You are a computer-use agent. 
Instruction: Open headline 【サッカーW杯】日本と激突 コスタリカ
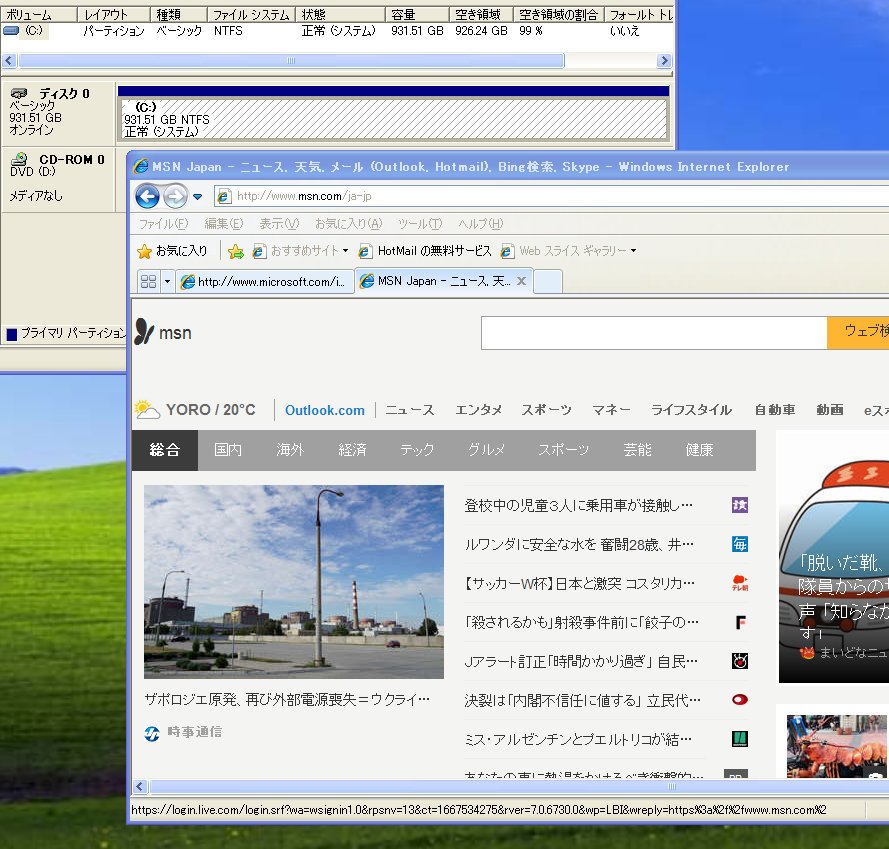tap(578, 584)
